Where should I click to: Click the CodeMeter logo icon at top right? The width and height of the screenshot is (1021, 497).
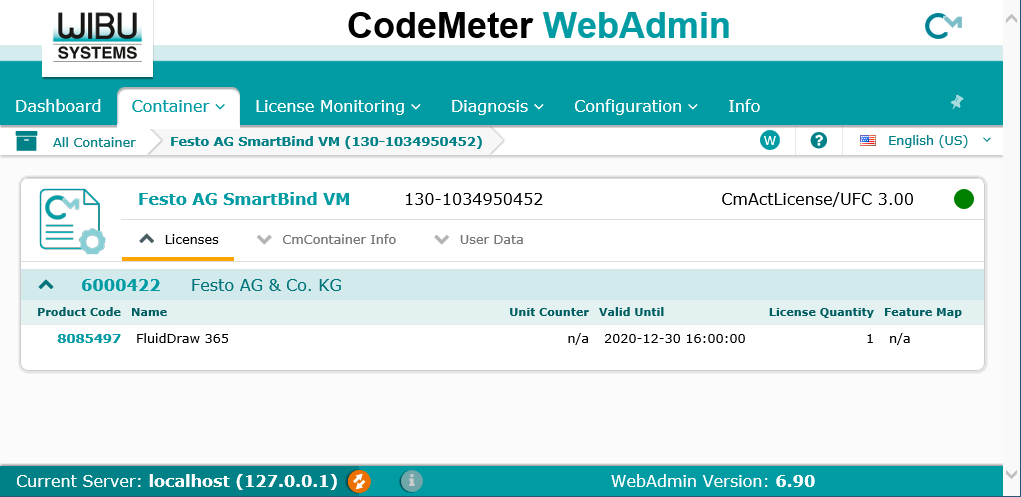(942, 26)
